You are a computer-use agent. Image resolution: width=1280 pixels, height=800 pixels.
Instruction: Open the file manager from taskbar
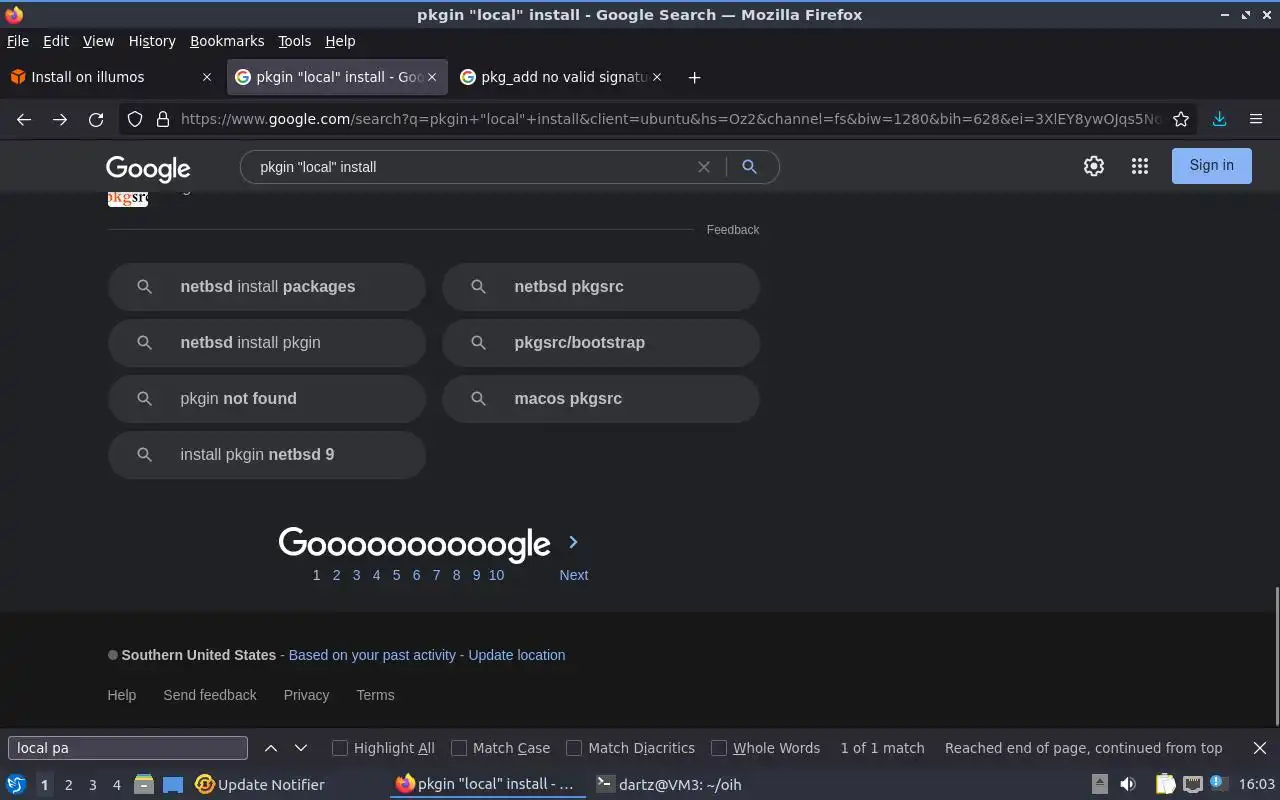[144, 785]
